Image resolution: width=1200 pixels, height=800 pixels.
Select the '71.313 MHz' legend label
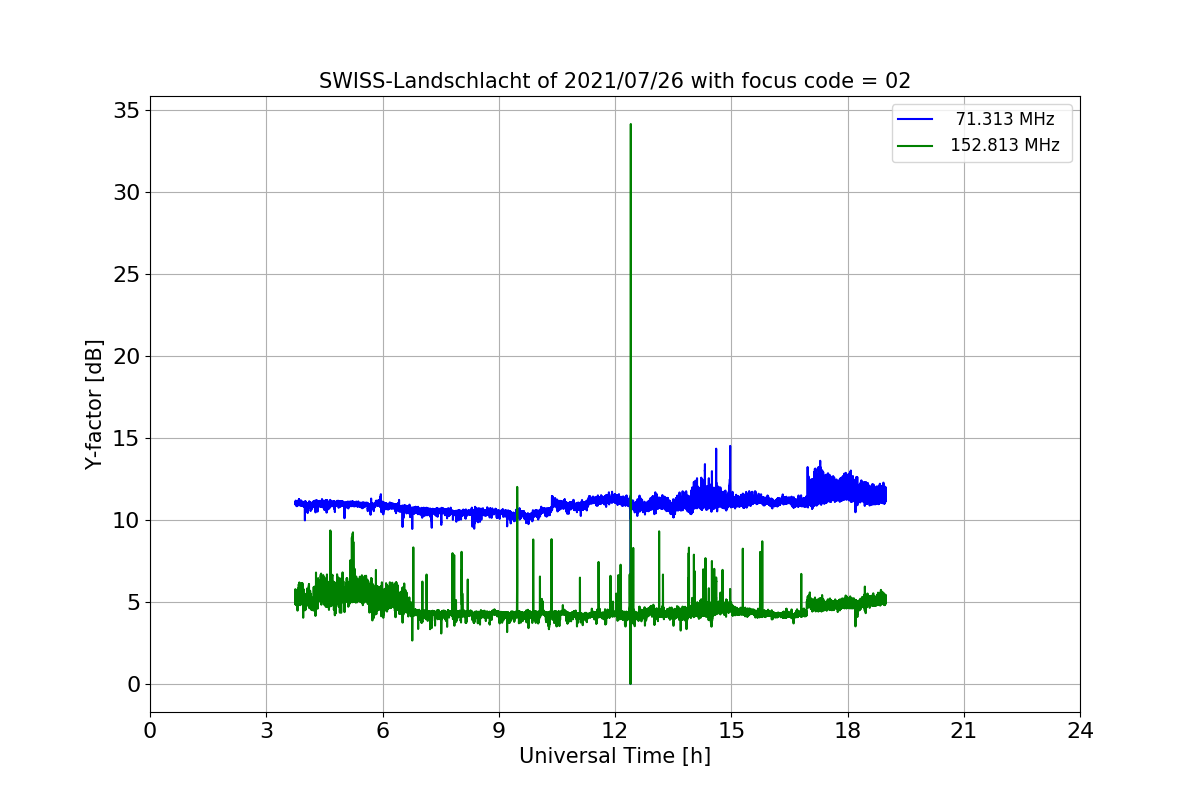point(1005,119)
